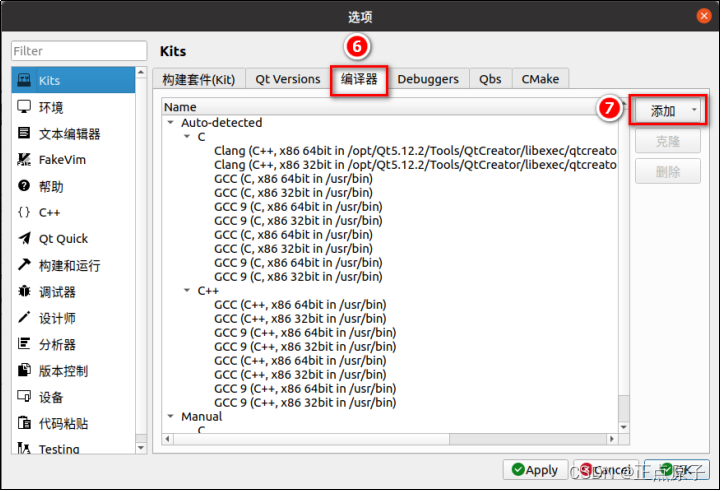721x491 pixels.
Task: Click the sidebar scroll-up arrow
Action: (x=141, y=73)
